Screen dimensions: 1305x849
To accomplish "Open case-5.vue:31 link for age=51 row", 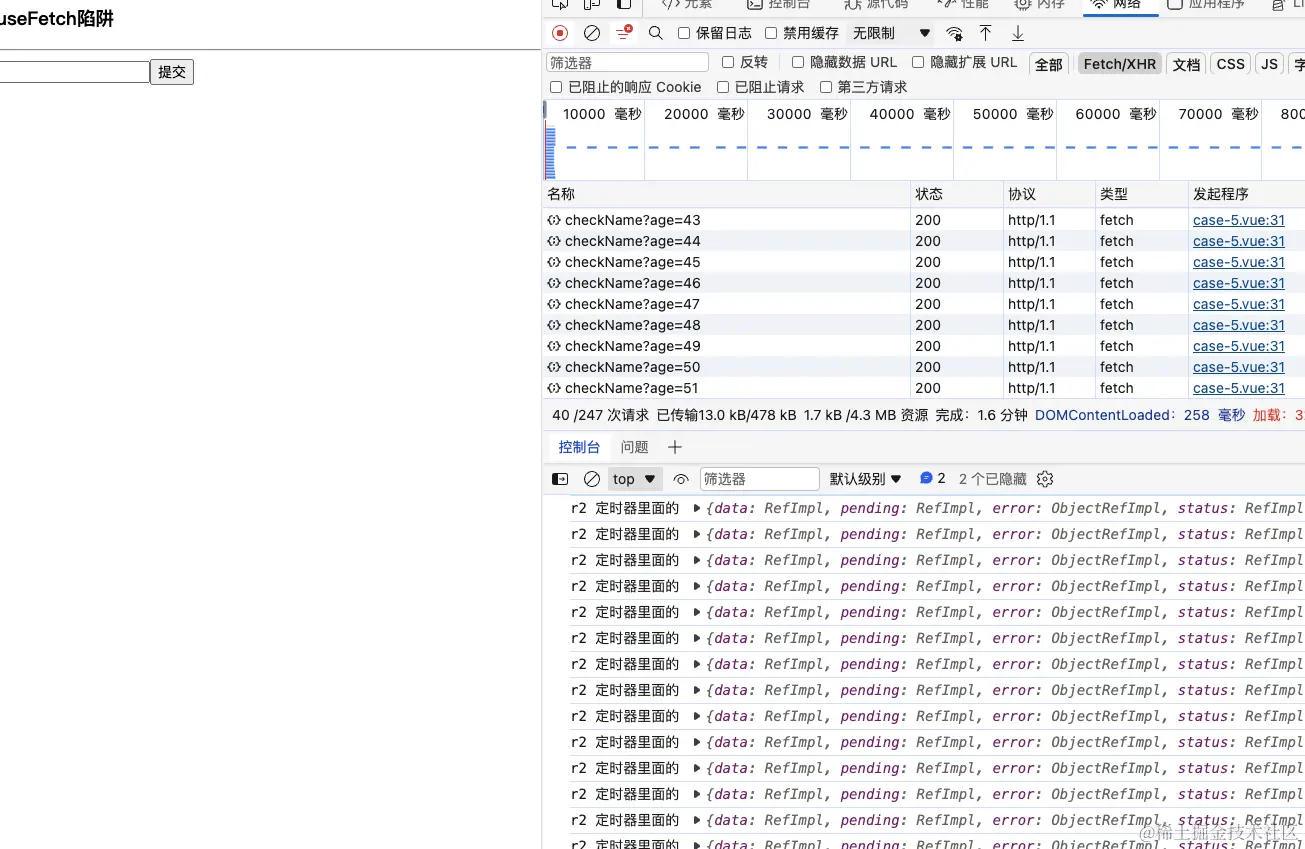I will 1239,388.
